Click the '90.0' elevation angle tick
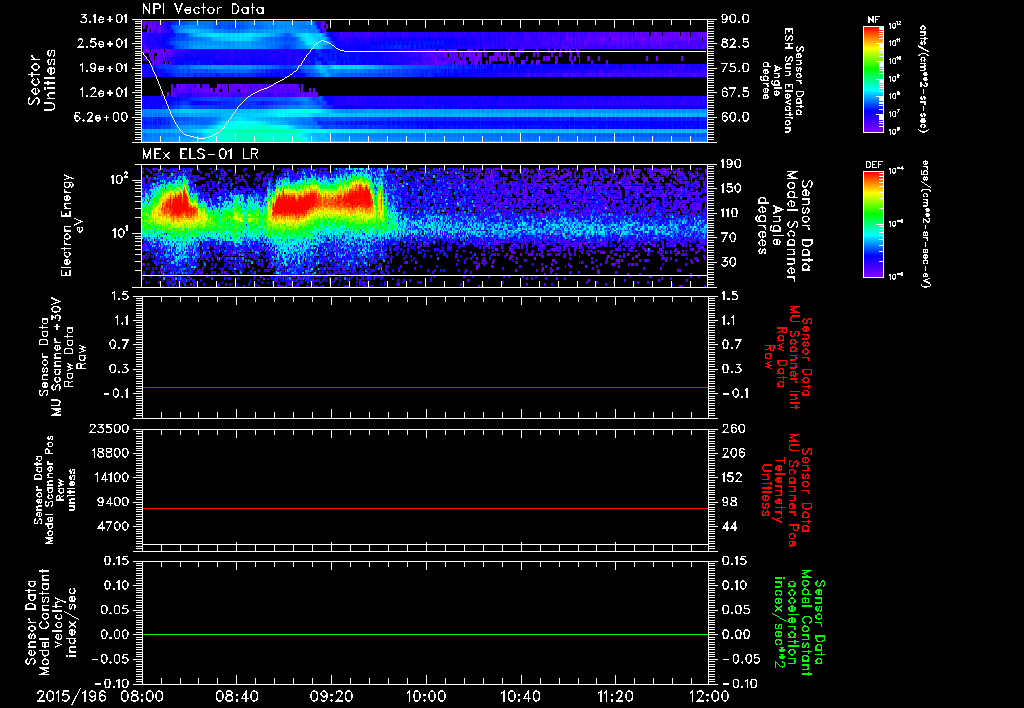The image size is (1024, 708). click(x=735, y=19)
